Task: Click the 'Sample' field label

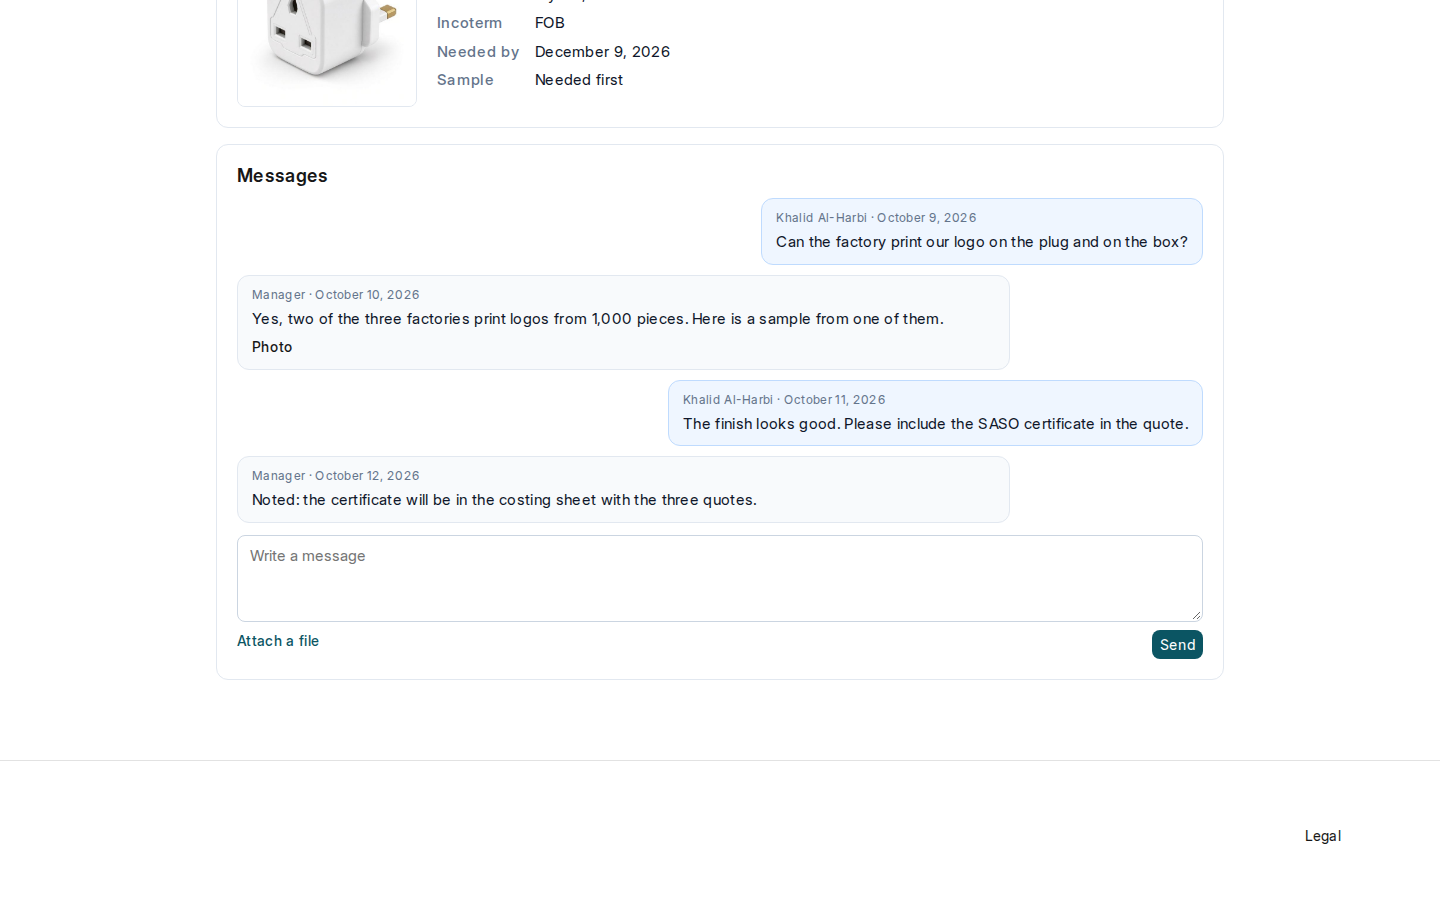Action: 465,80
